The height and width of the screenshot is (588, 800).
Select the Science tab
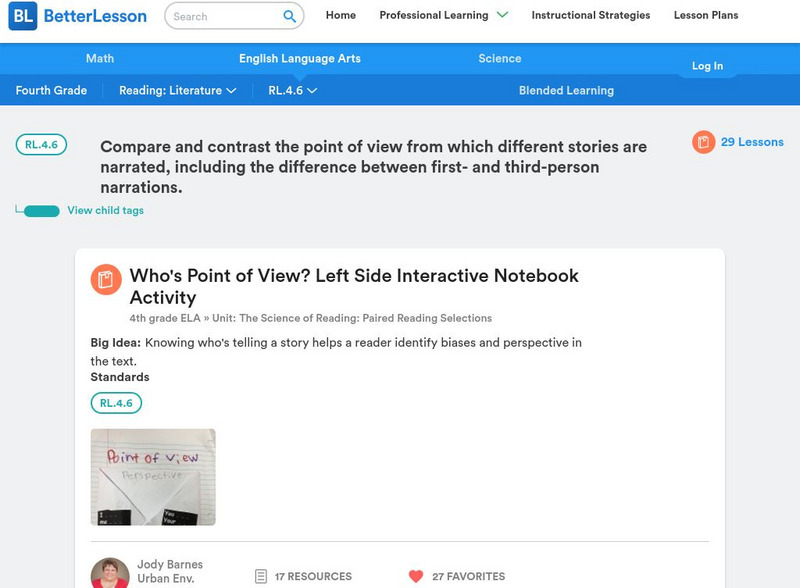[500, 59]
